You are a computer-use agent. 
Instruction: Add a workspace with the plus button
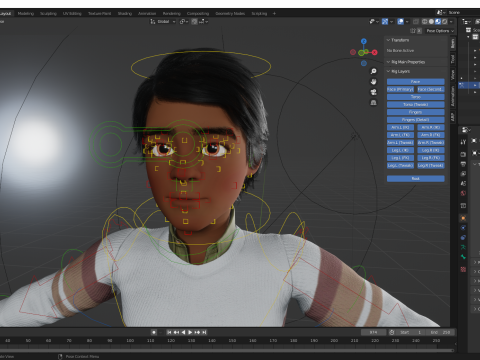pos(274,14)
